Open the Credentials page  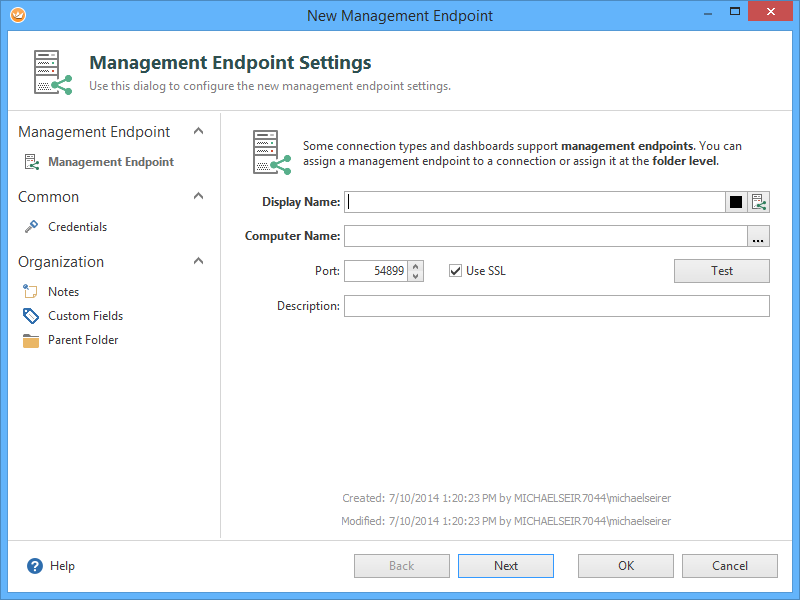[77, 227]
